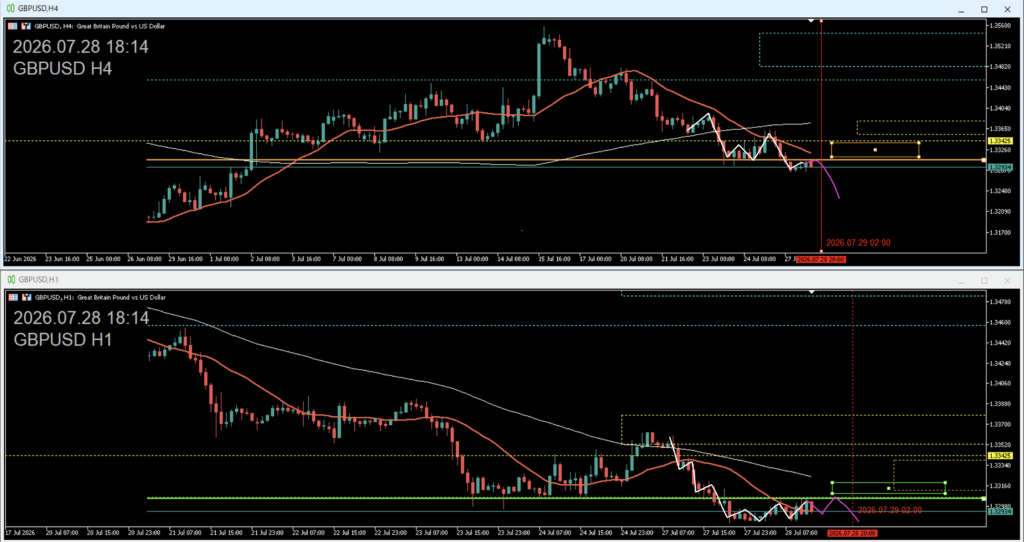The height and width of the screenshot is (542, 1024).
Task: Click the 1.34240 price scale value in H1
Action: pos(1001,363)
